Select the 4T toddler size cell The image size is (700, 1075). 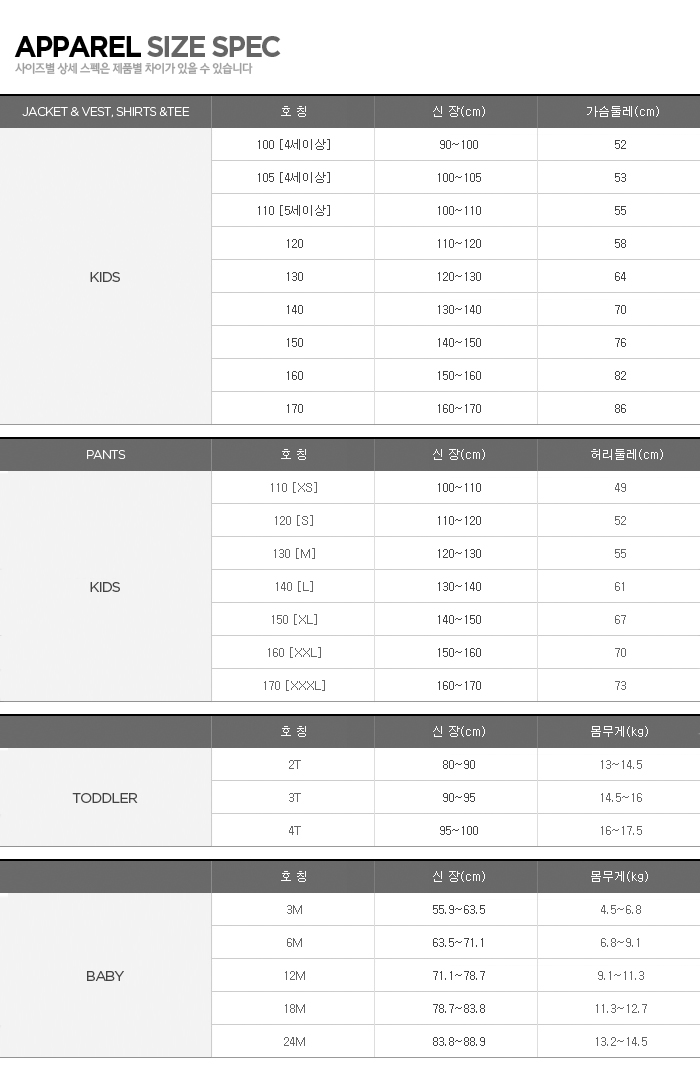(293, 831)
